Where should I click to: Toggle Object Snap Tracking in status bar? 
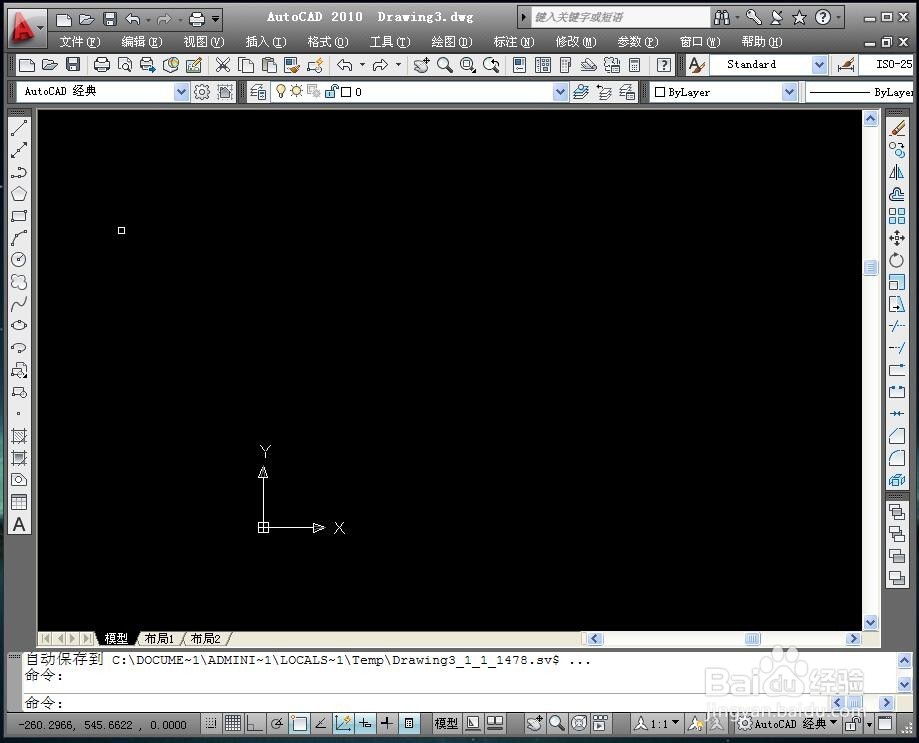tap(321, 724)
